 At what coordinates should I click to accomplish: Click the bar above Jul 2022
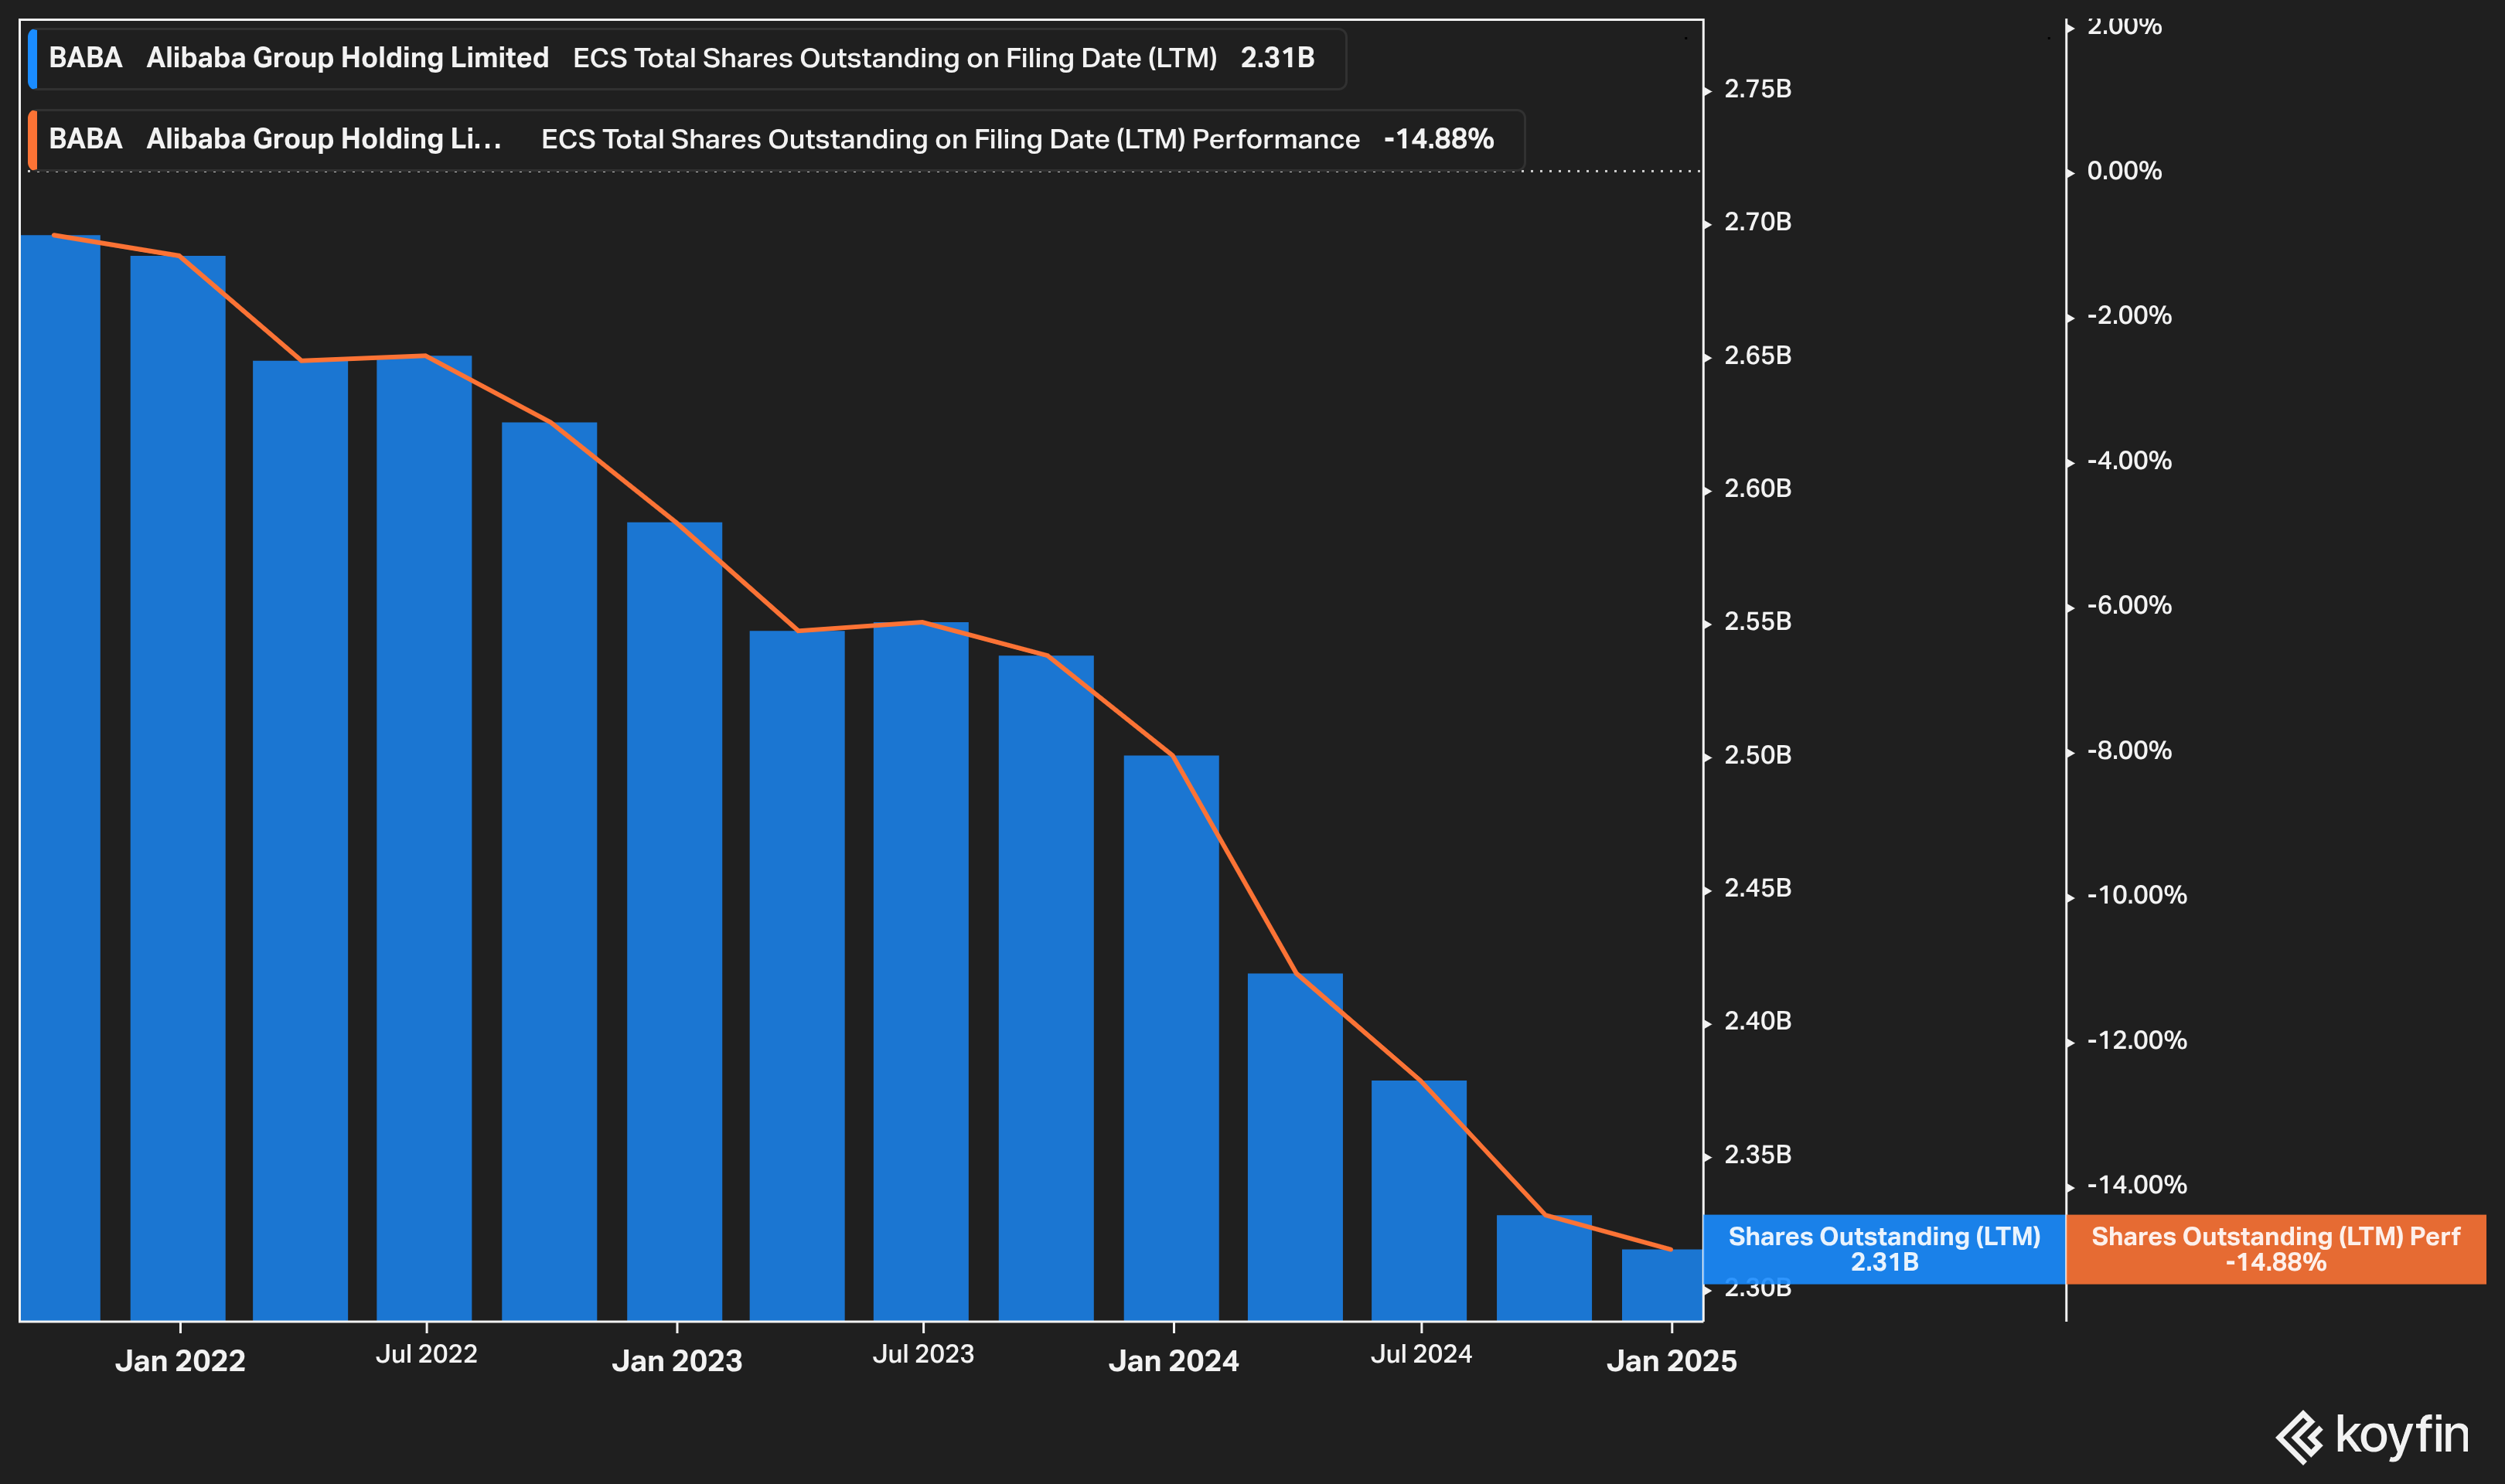pyautogui.click(x=424, y=838)
